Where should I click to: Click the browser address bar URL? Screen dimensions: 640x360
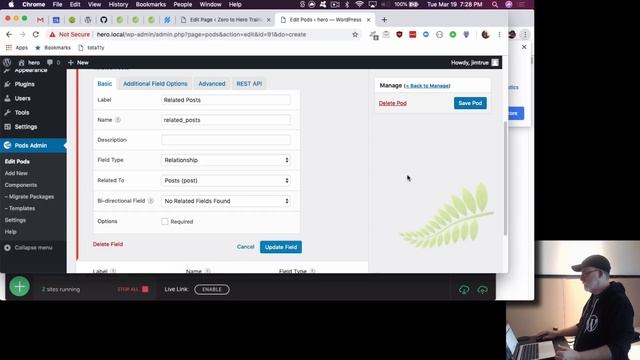[202, 35]
